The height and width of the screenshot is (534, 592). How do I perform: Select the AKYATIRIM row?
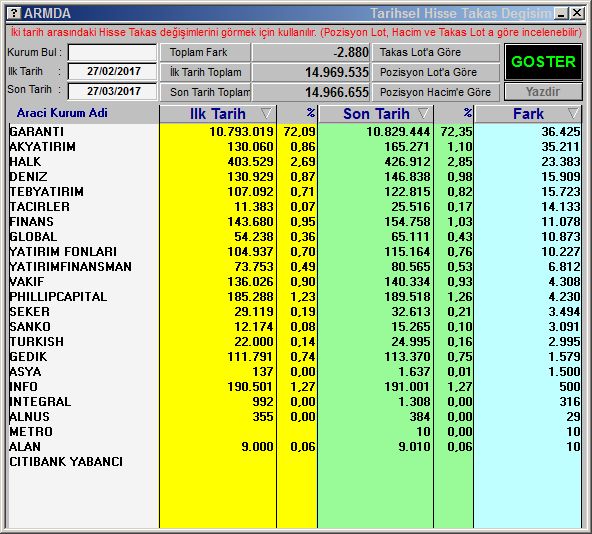tap(294, 147)
